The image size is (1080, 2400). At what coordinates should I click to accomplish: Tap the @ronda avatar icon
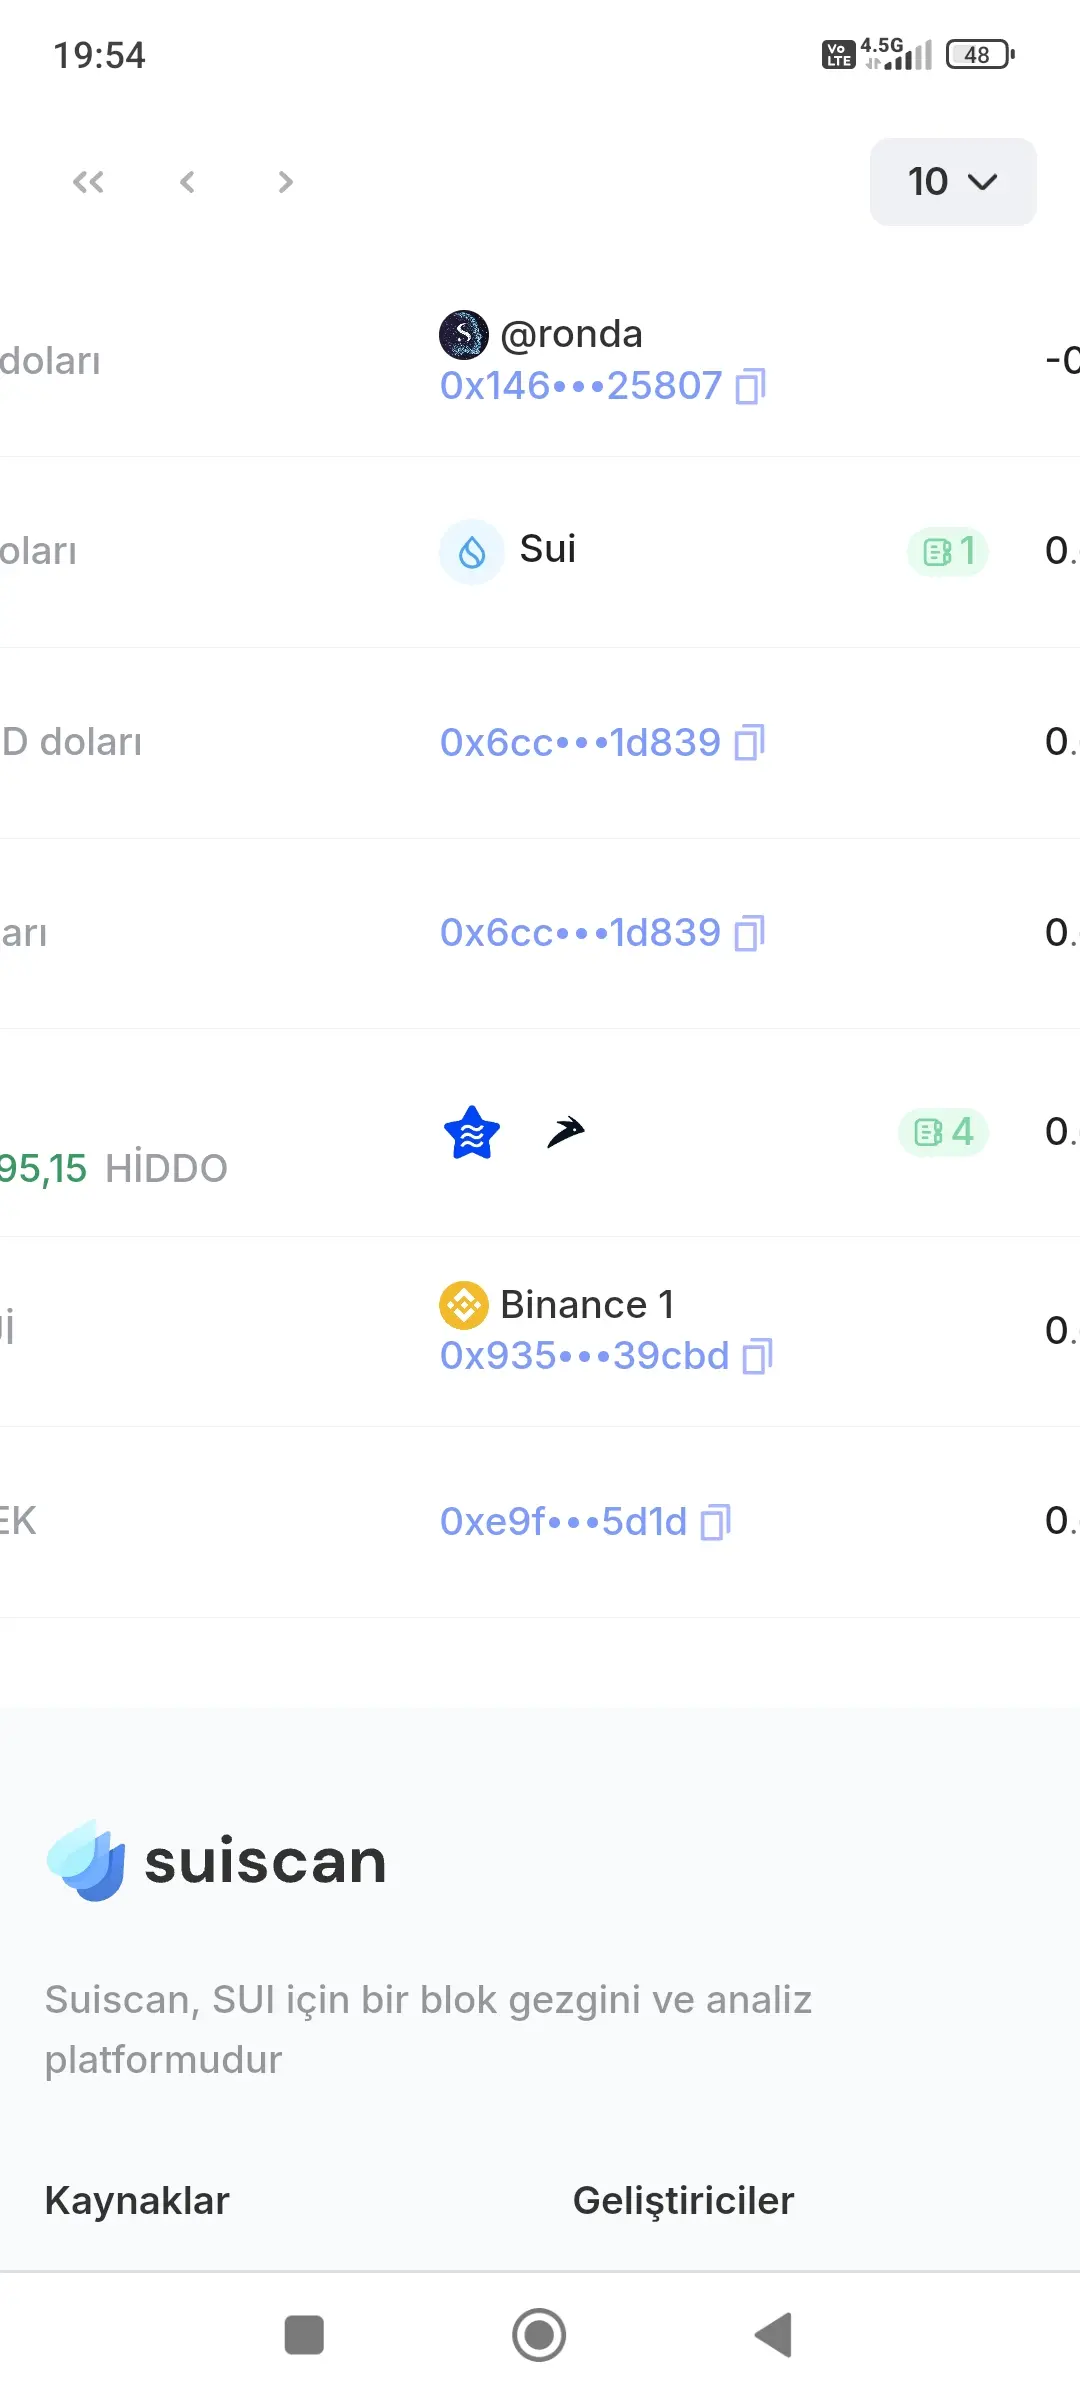[464, 334]
